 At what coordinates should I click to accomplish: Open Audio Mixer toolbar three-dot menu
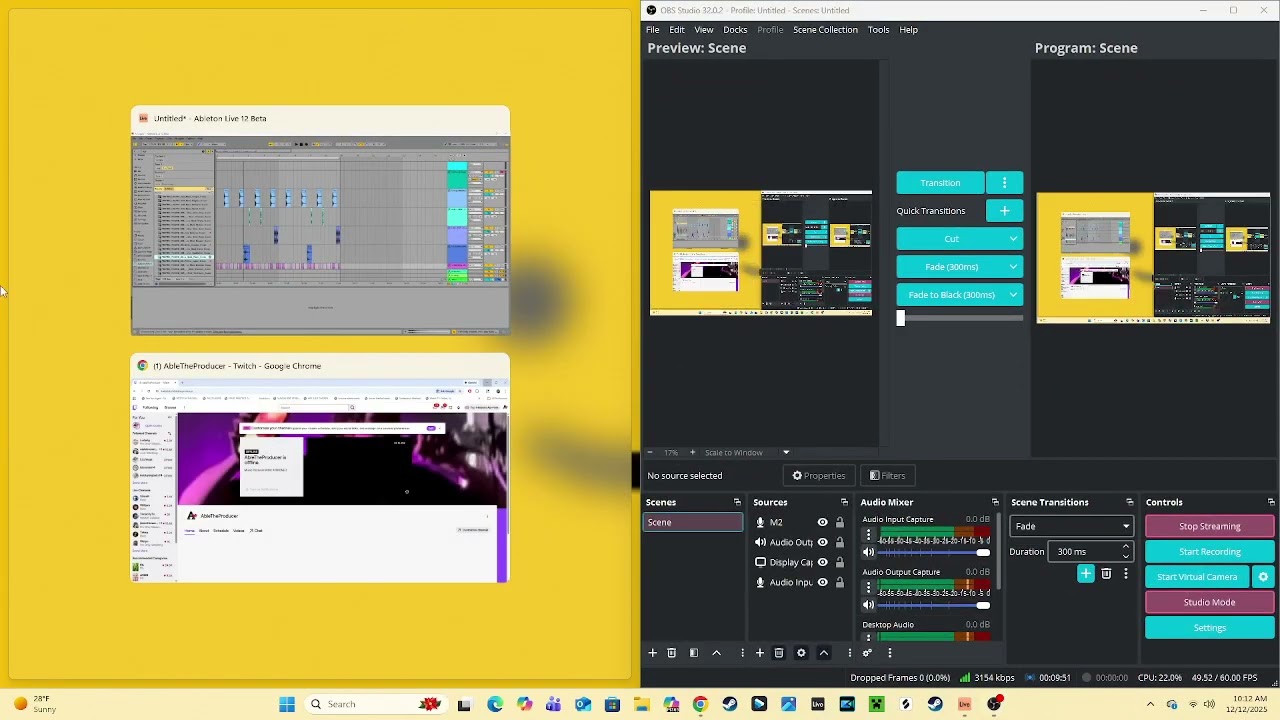(889, 653)
